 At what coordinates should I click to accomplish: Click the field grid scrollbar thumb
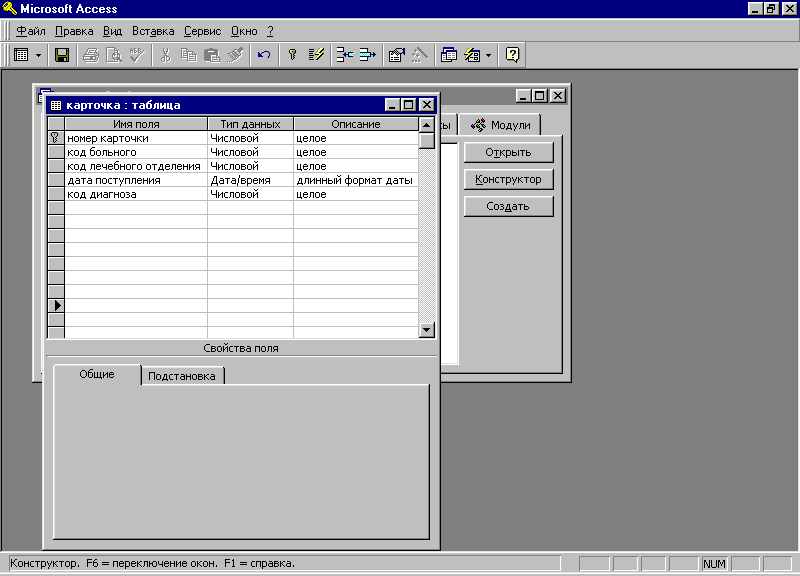pos(427,140)
